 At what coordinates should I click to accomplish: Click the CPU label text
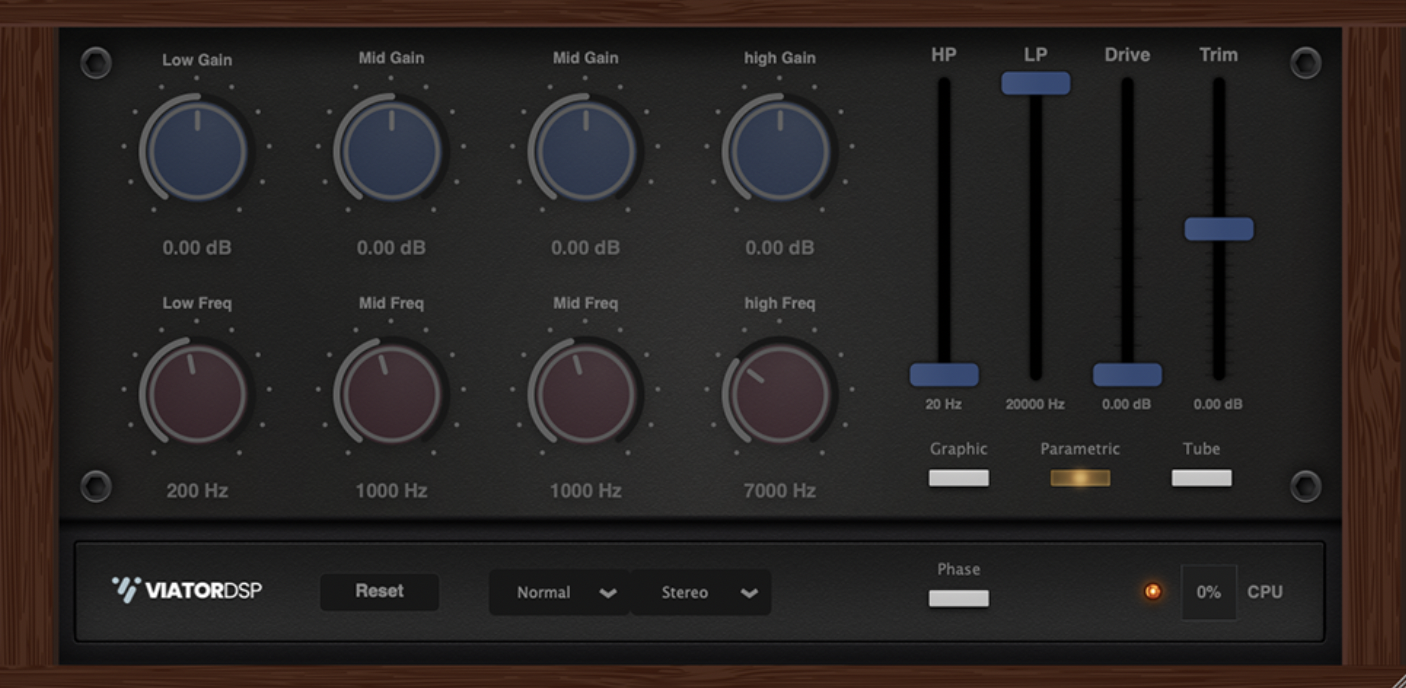point(1265,592)
